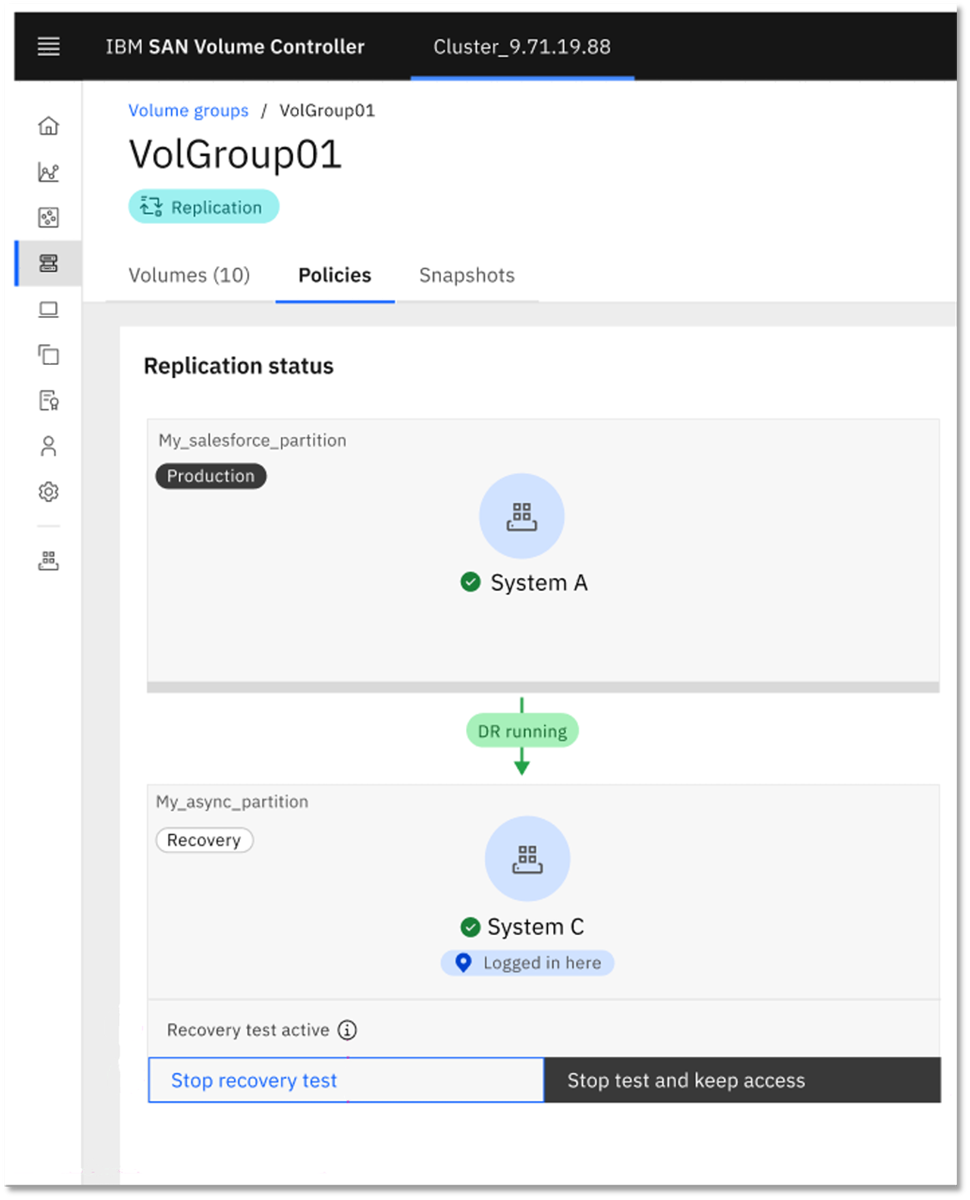Click the DR running status badge

[522, 730]
